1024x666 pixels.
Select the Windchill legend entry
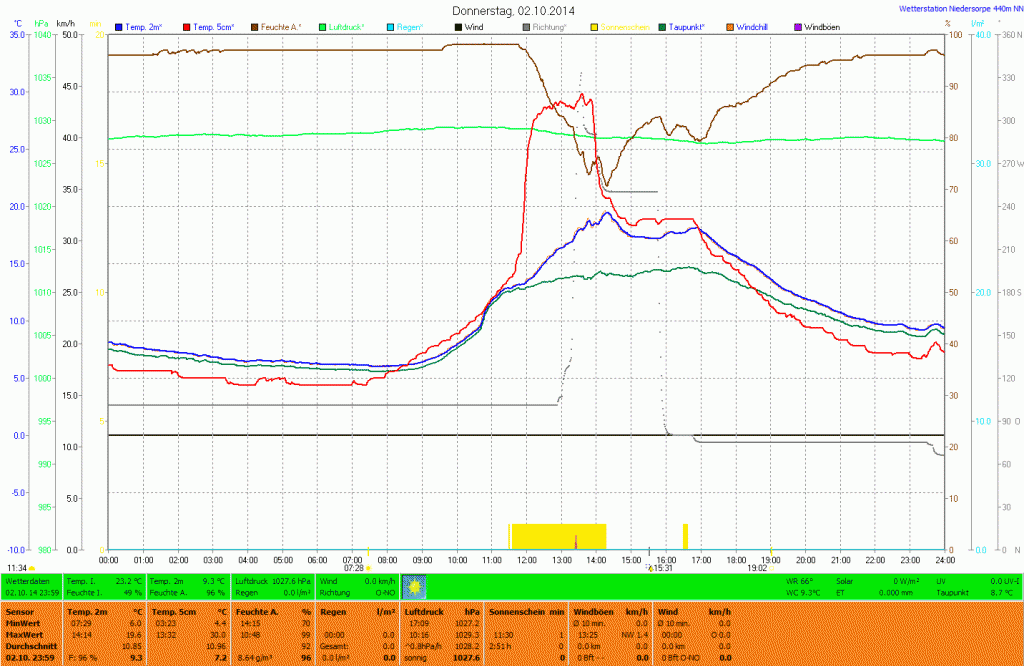tap(758, 26)
